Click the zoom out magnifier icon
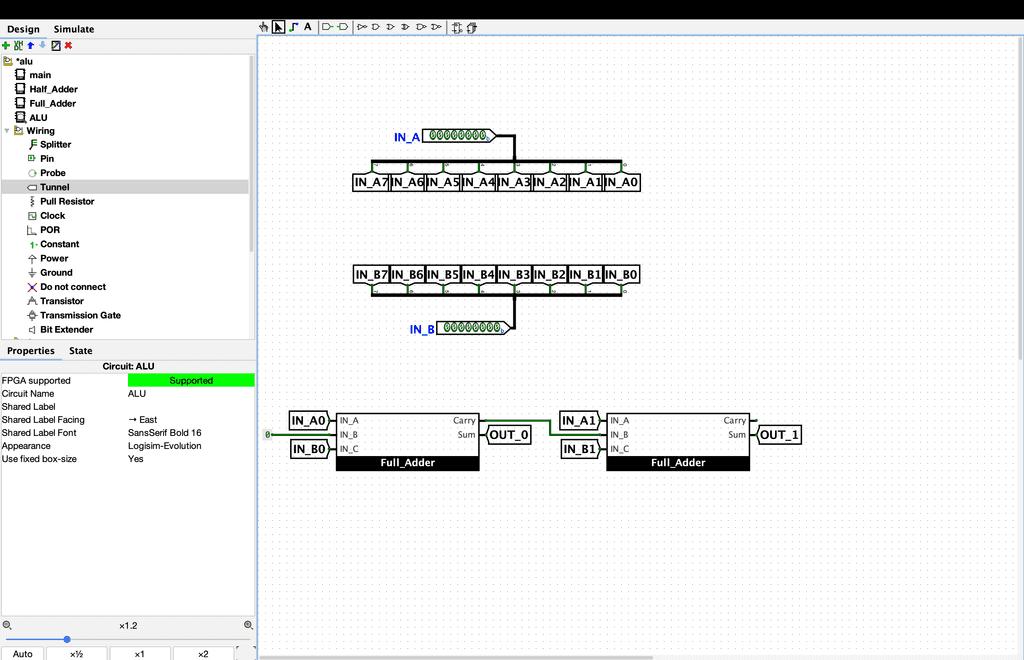 (x=7, y=625)
